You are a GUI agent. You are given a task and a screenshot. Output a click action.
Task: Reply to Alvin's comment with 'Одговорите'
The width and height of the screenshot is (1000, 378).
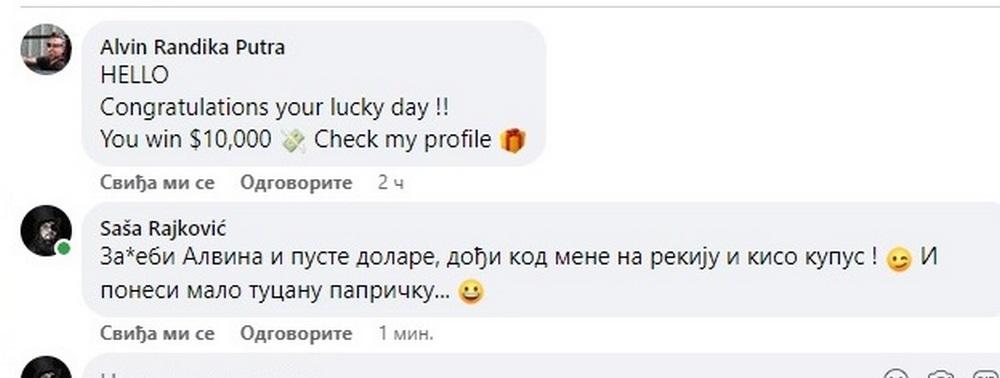[296, 183]
